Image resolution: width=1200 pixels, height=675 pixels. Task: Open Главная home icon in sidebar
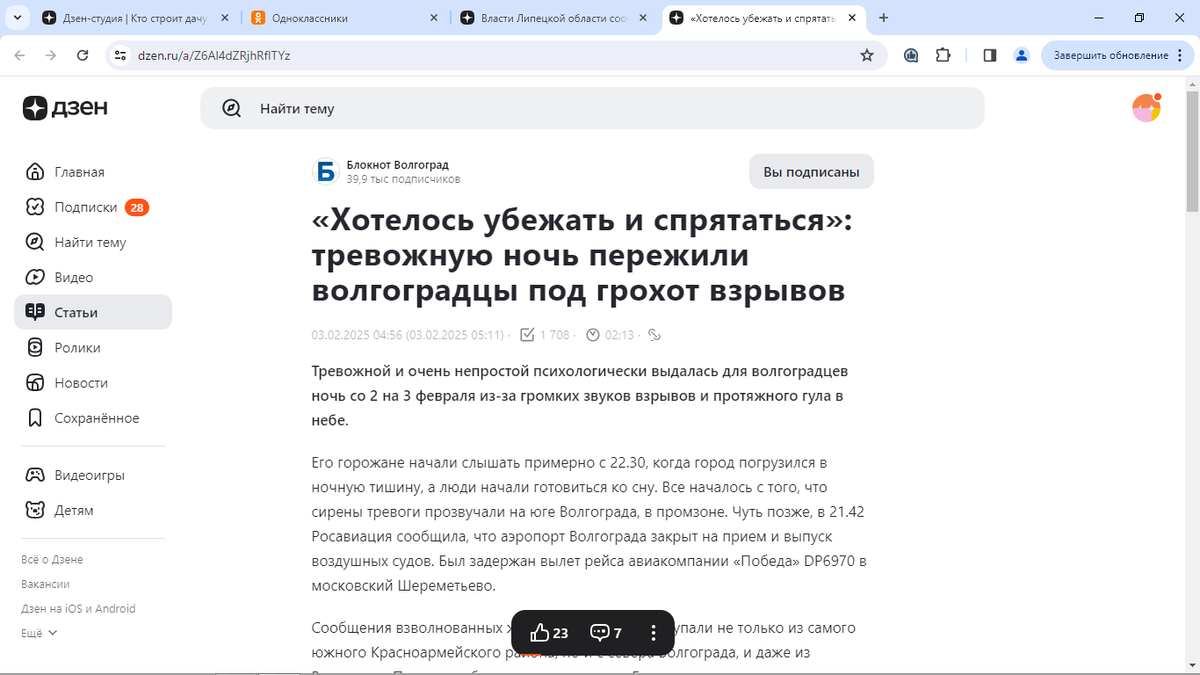[35, 172]
